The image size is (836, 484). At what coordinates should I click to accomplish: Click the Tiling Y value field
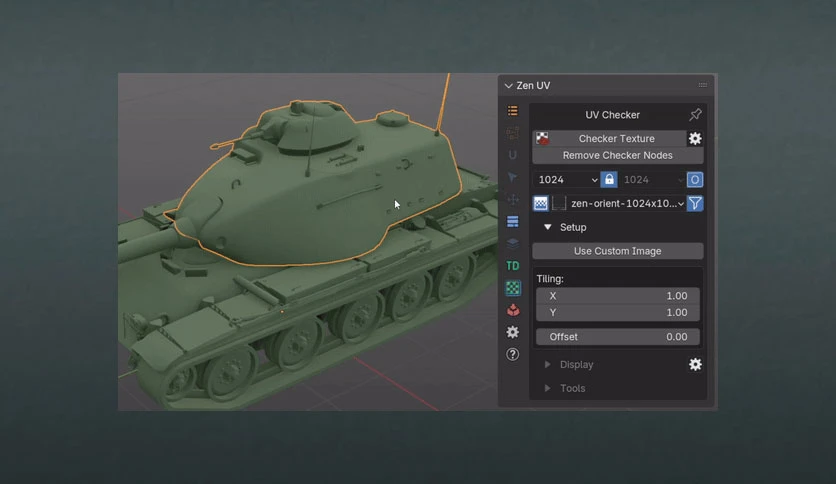(x=617, y=312)
